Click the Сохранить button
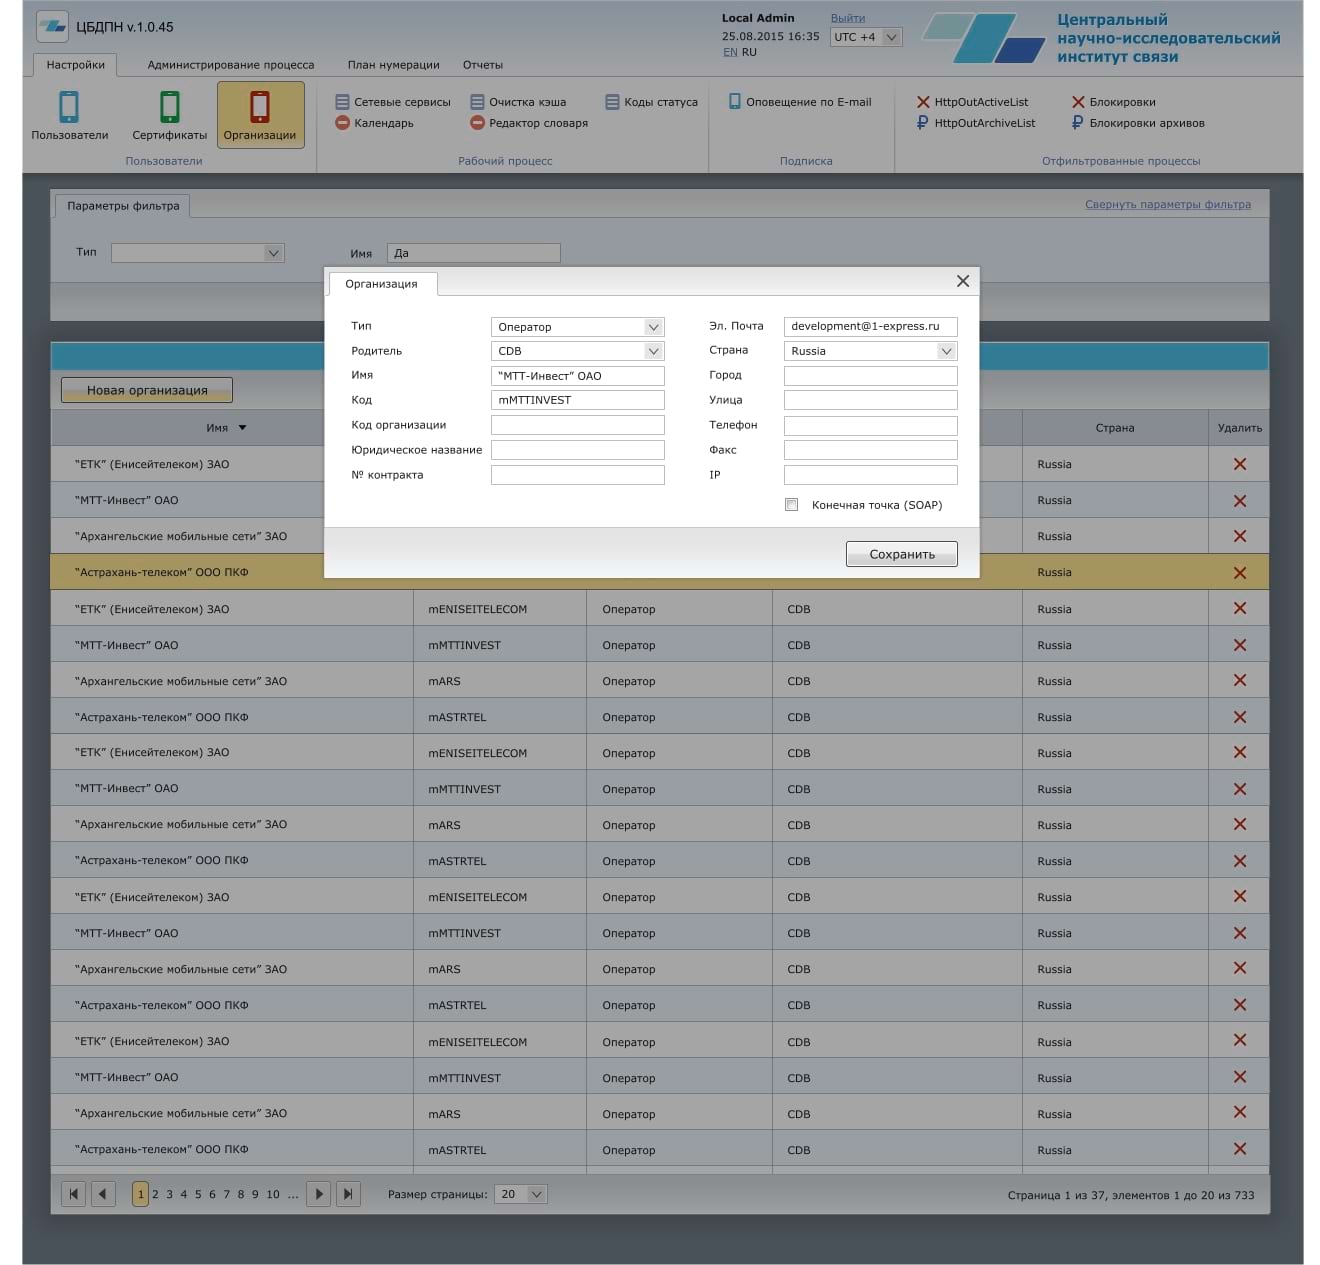This screenshot has width=1320, height=1265. click(x=901, y=554)
